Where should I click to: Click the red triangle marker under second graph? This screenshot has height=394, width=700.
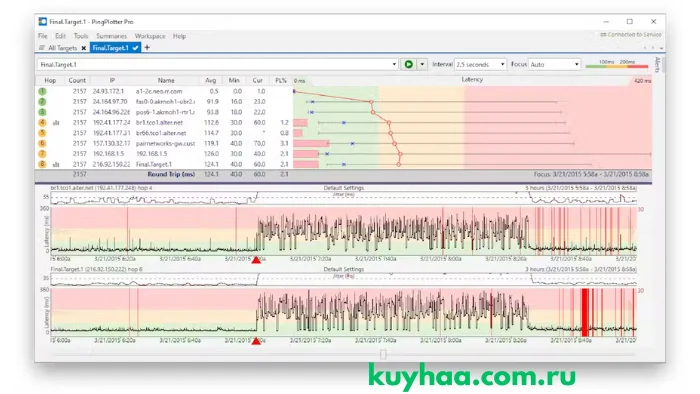click(x=256, y=341)
